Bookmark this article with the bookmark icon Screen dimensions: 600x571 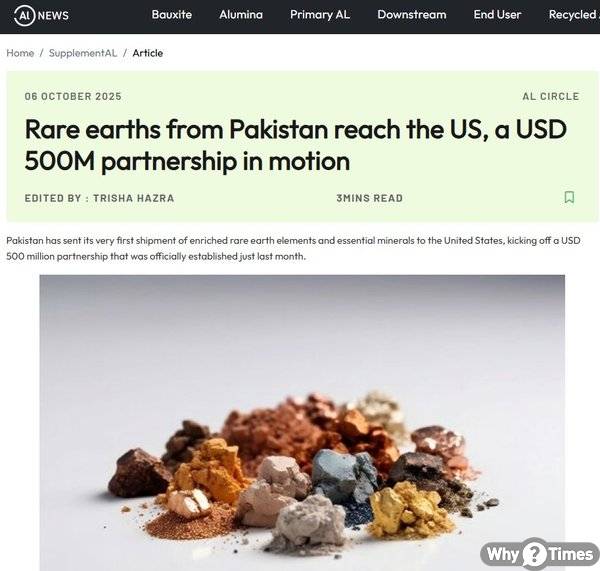pos(569,197)
